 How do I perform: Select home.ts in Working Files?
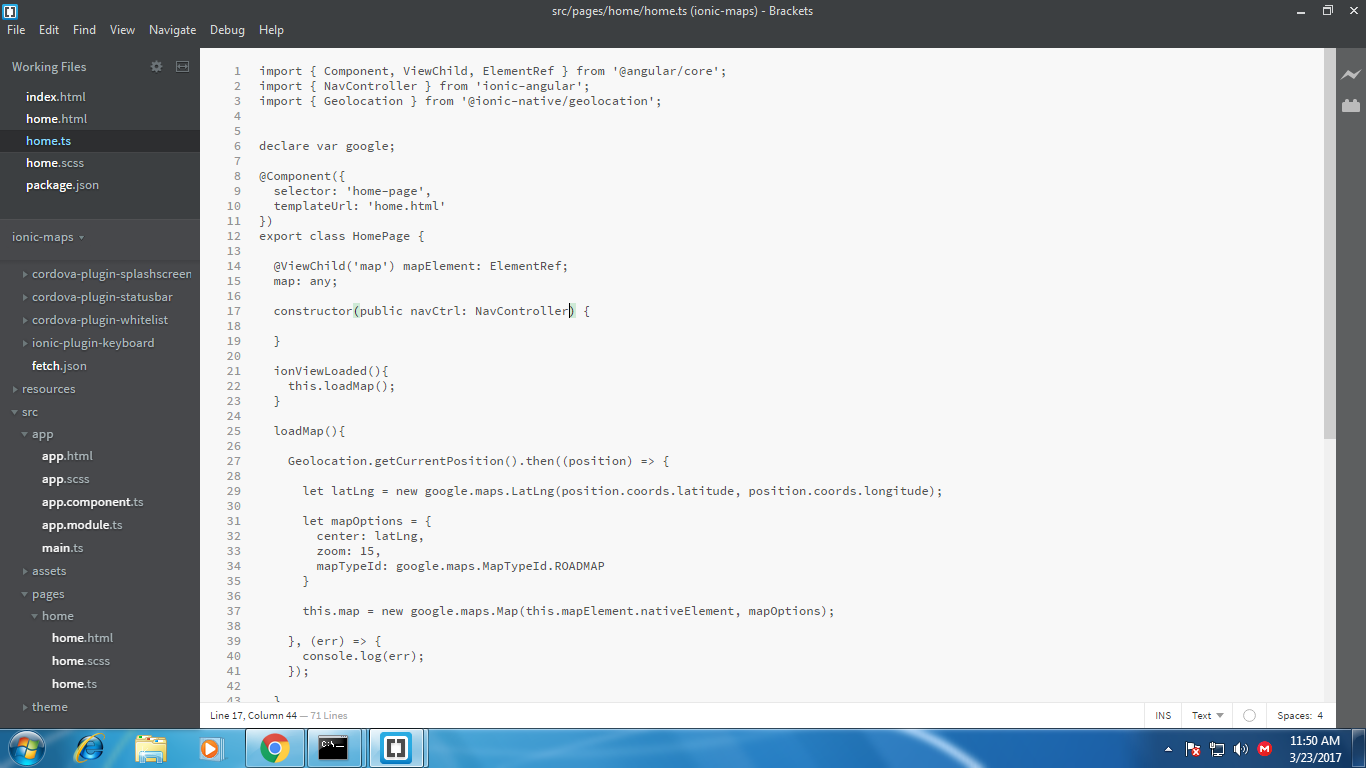[48, 141]
